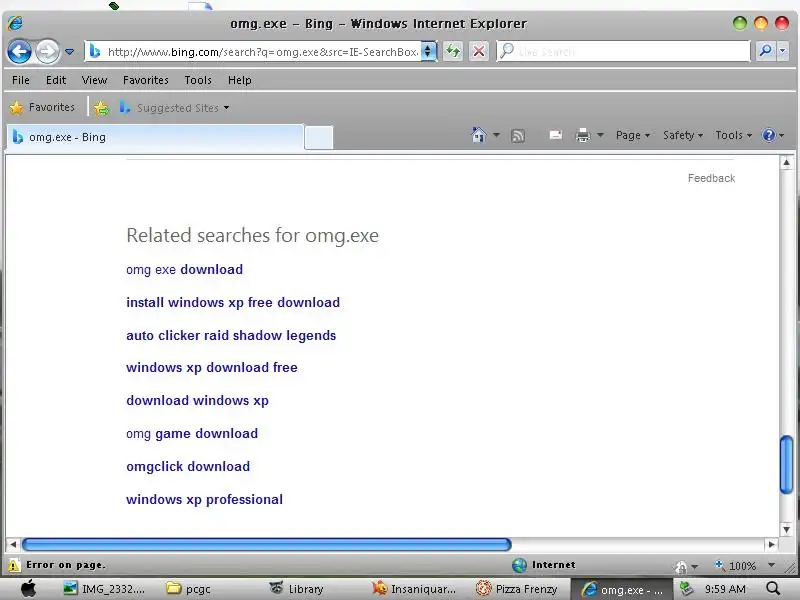
Task: Click the system tray icon beside clock
Action: click(x=686, y=589)
